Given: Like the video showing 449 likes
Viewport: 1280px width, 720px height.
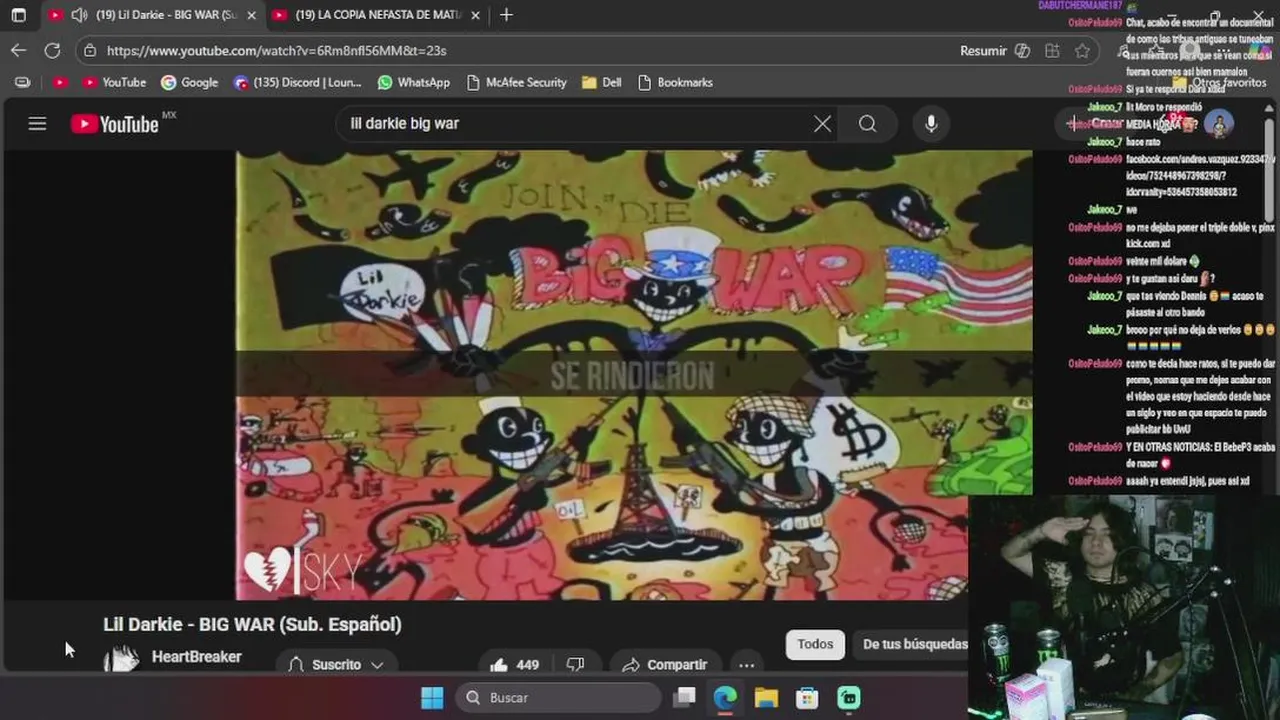Looking at the screenshot, I should [515, 664].
